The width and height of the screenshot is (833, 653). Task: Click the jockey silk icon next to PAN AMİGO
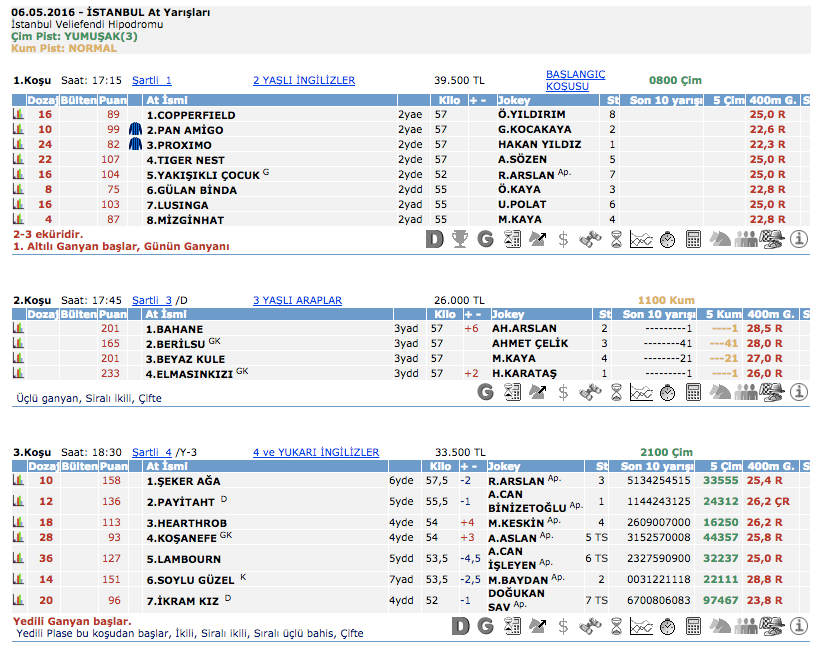pos(136,130)
